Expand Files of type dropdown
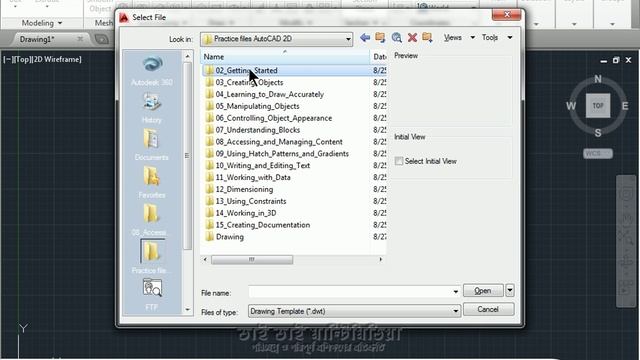Viewport: 640px width, 360px height. point(456,311)
